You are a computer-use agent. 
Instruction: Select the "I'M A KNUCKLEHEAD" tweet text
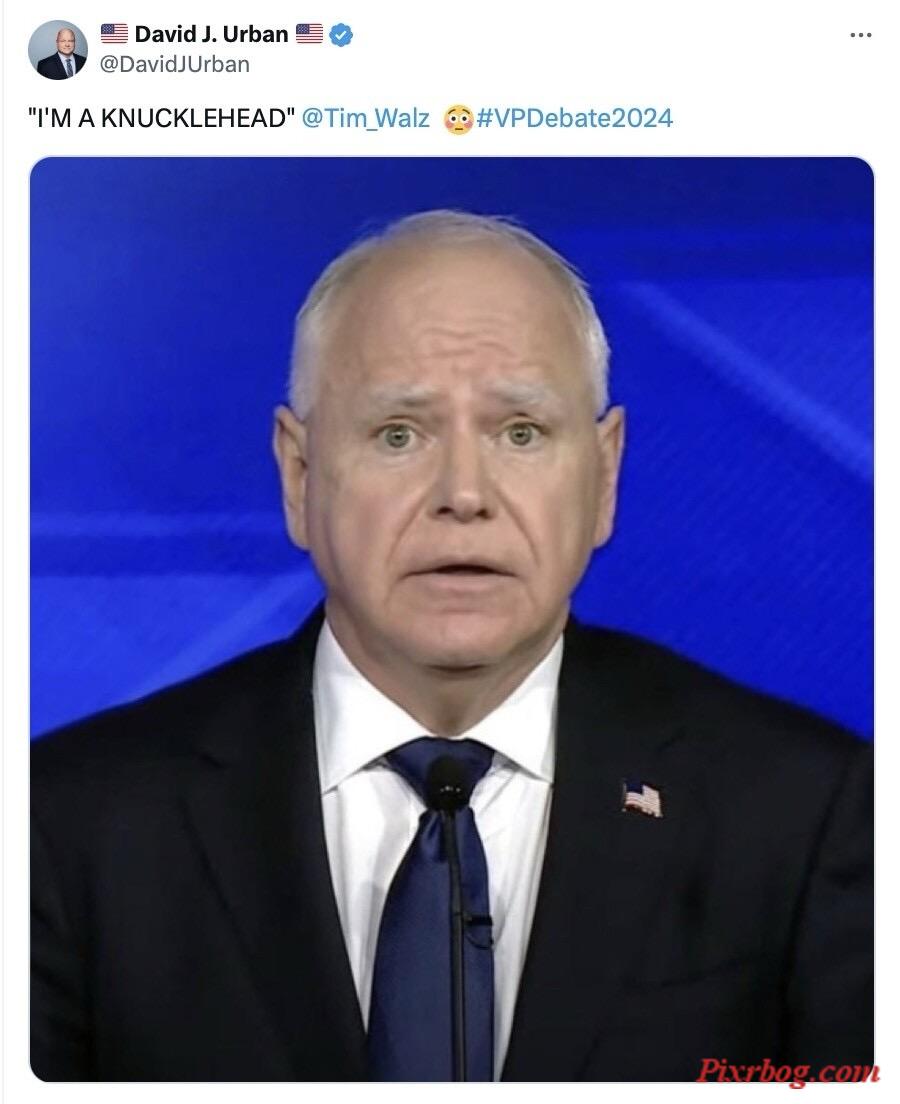[x=162, y=118]
